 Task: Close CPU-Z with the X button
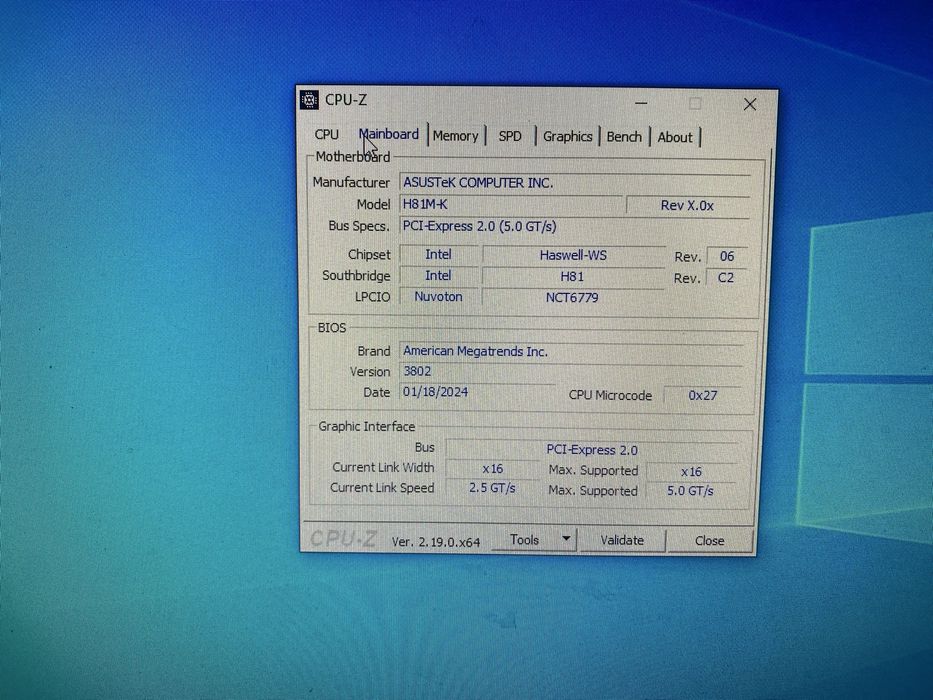pos(750,105)
